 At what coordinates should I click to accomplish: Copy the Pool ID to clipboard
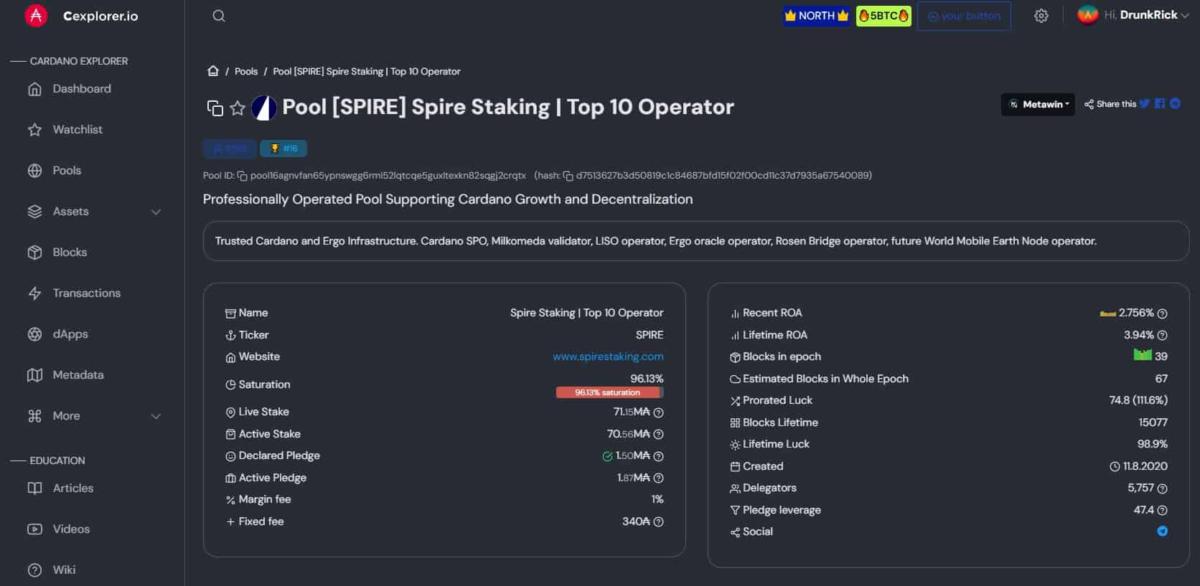[242, 176]
